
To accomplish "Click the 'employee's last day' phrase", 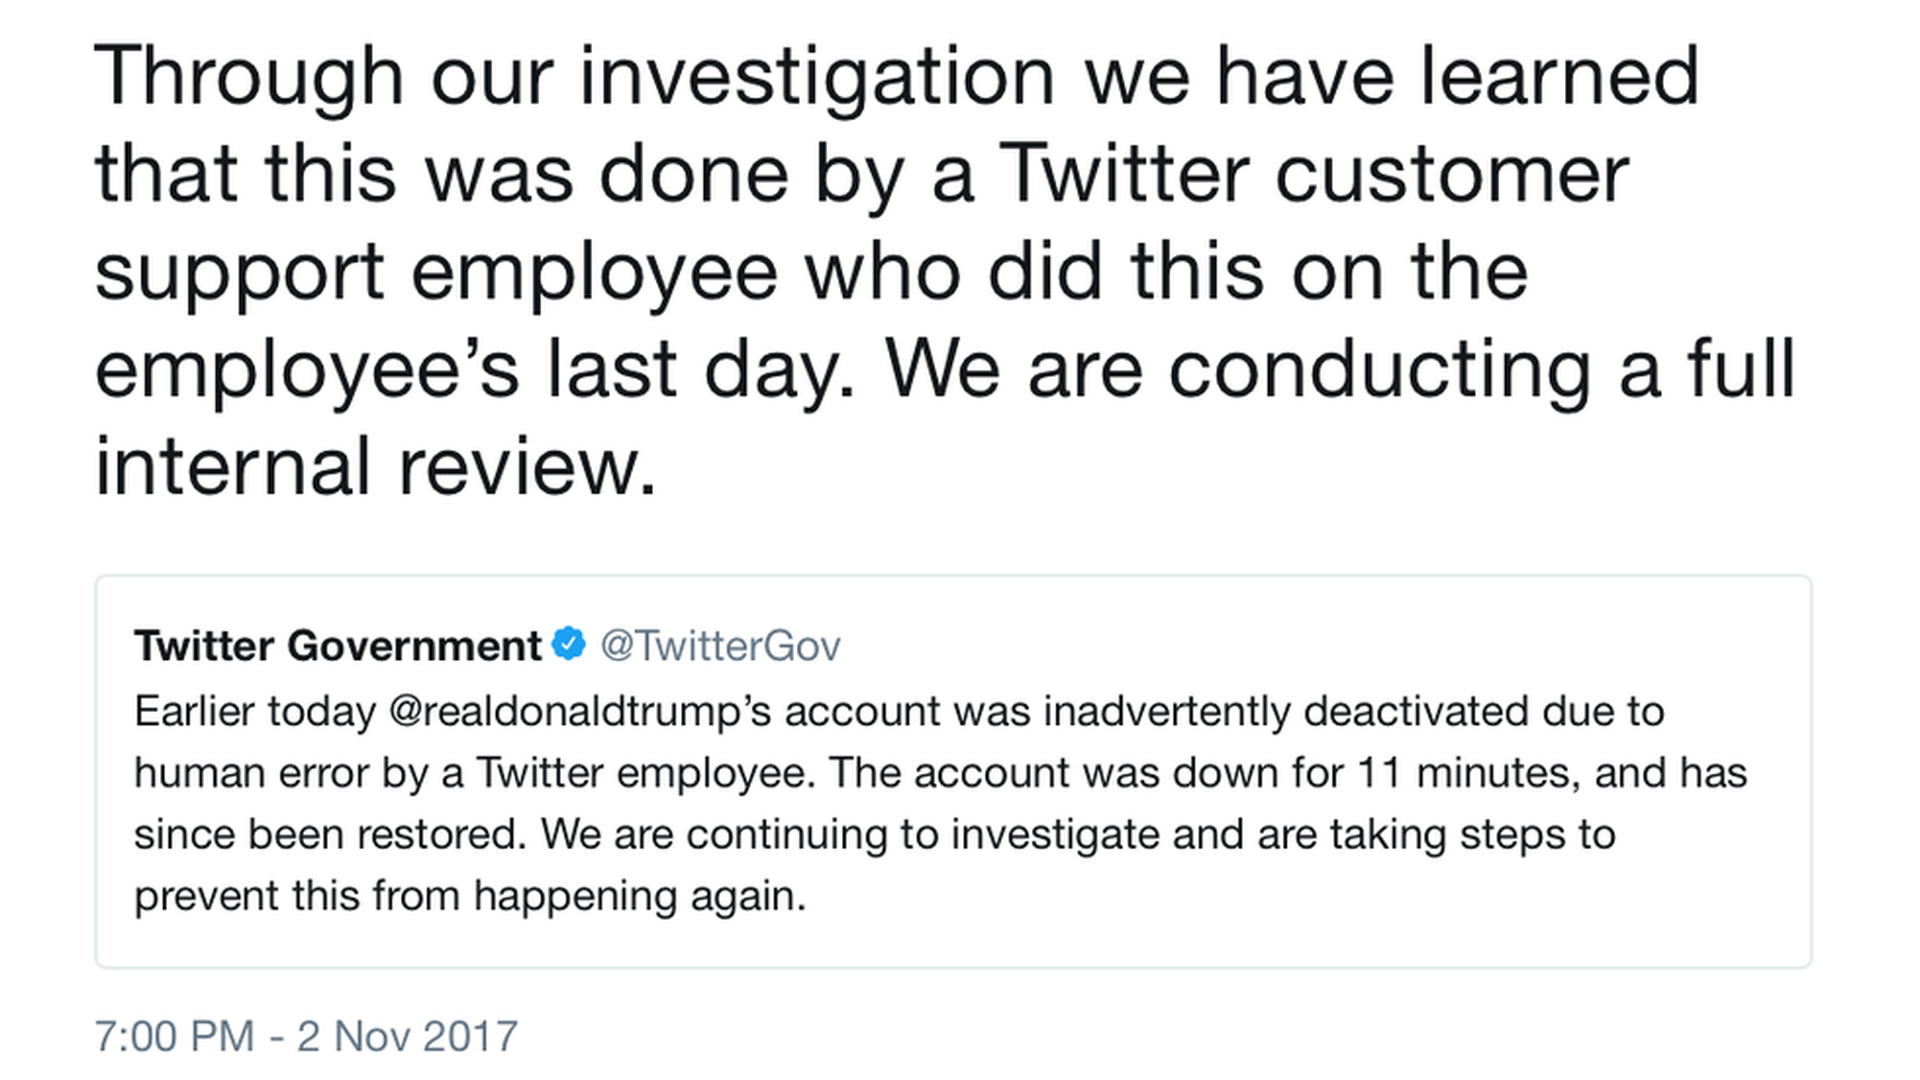I will (470, 369).
